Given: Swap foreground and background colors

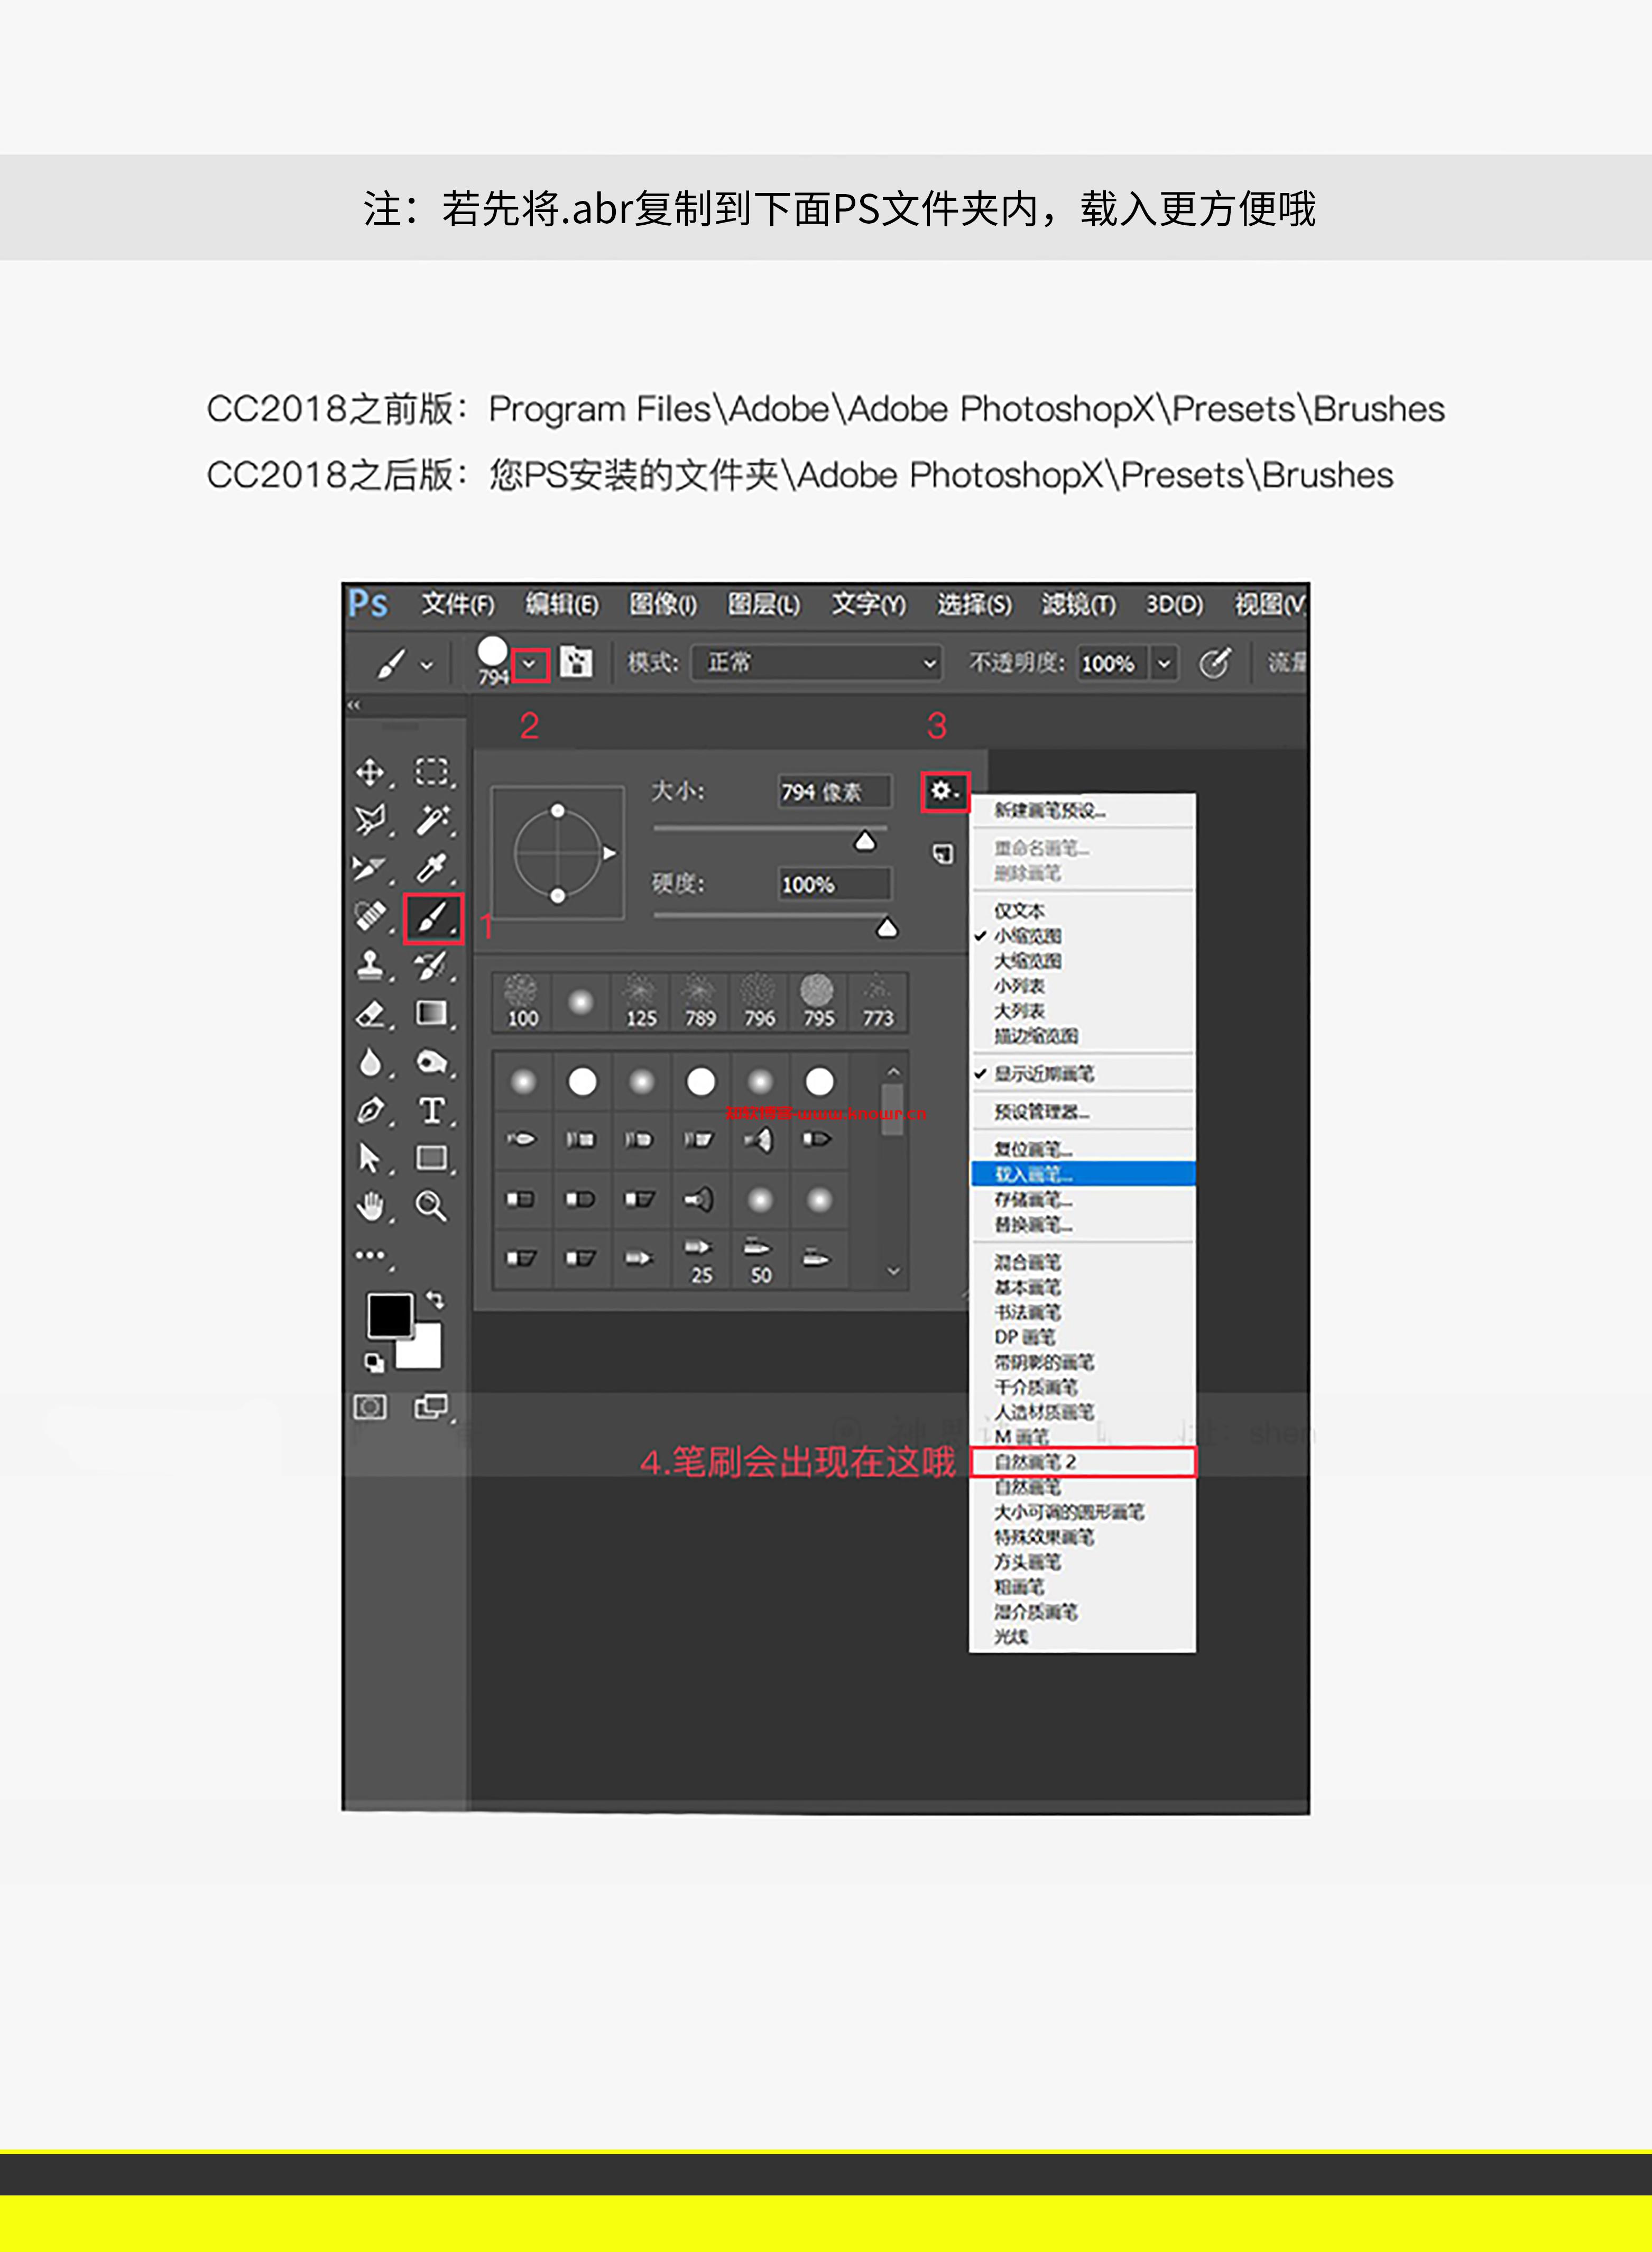Looking at the screenshot, I should (435, 1299).
